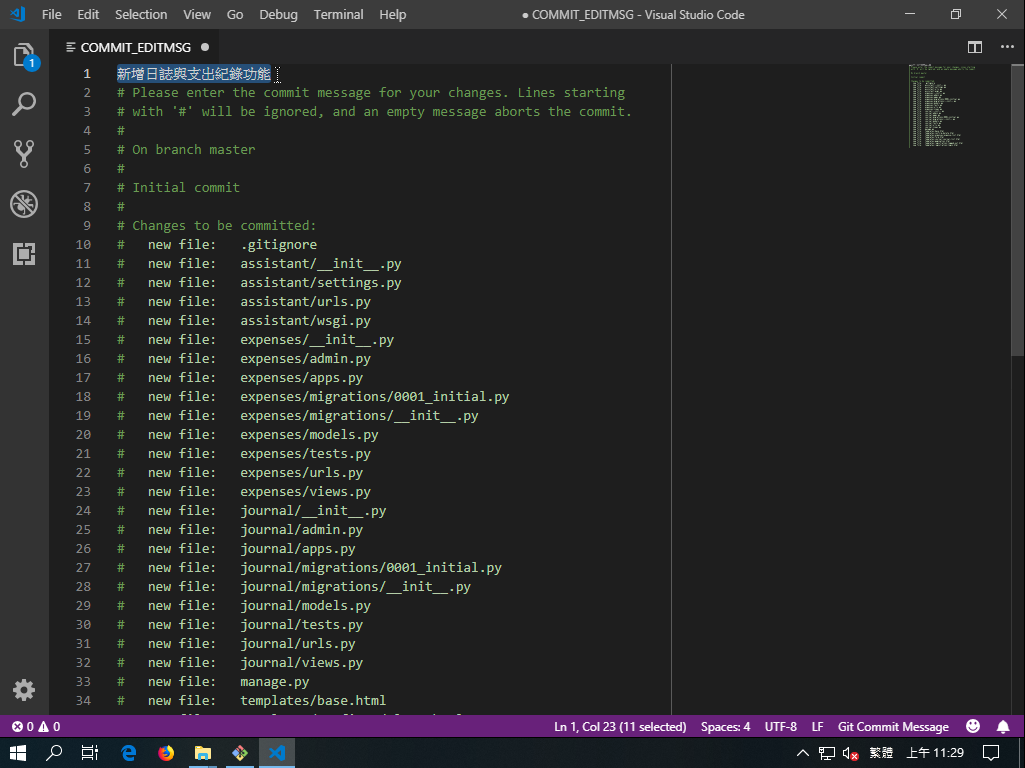Open the Explorer view in activity bar

pos(24,55)
